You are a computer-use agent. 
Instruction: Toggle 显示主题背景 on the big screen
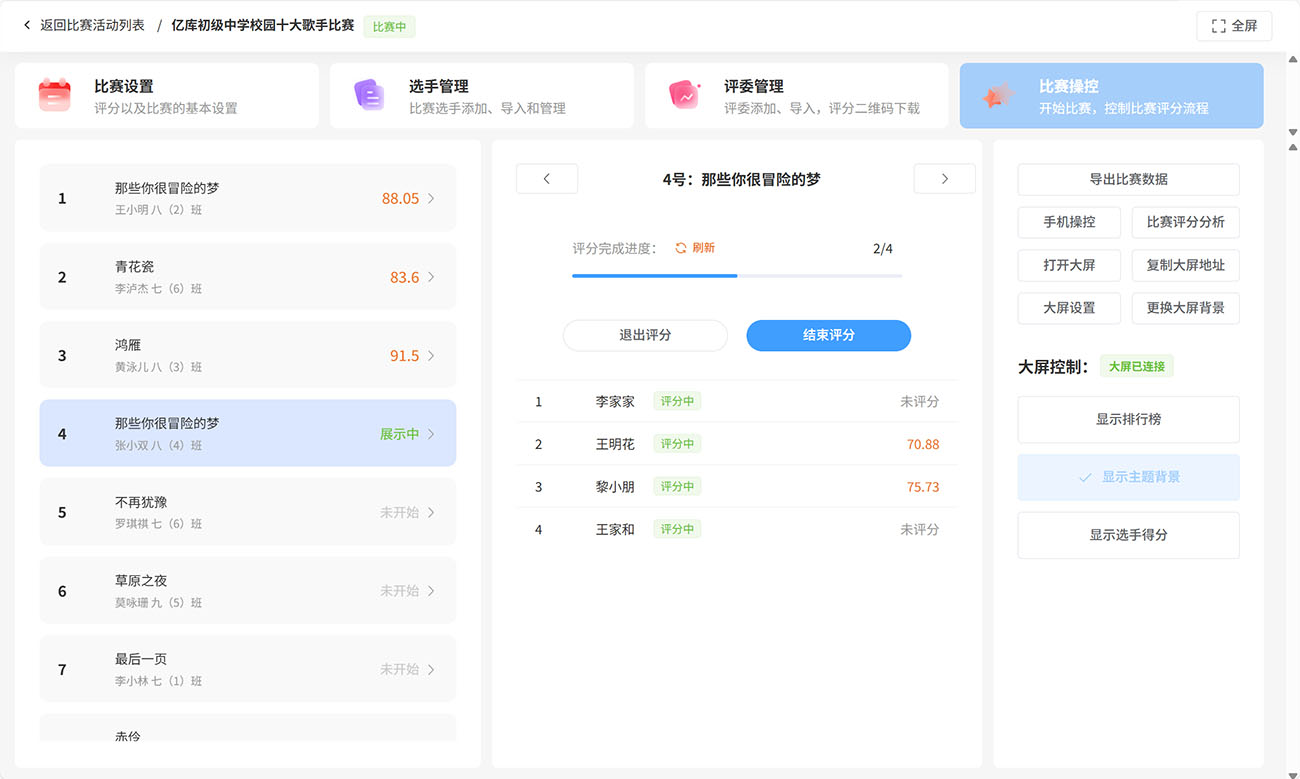pos(1128,477)
